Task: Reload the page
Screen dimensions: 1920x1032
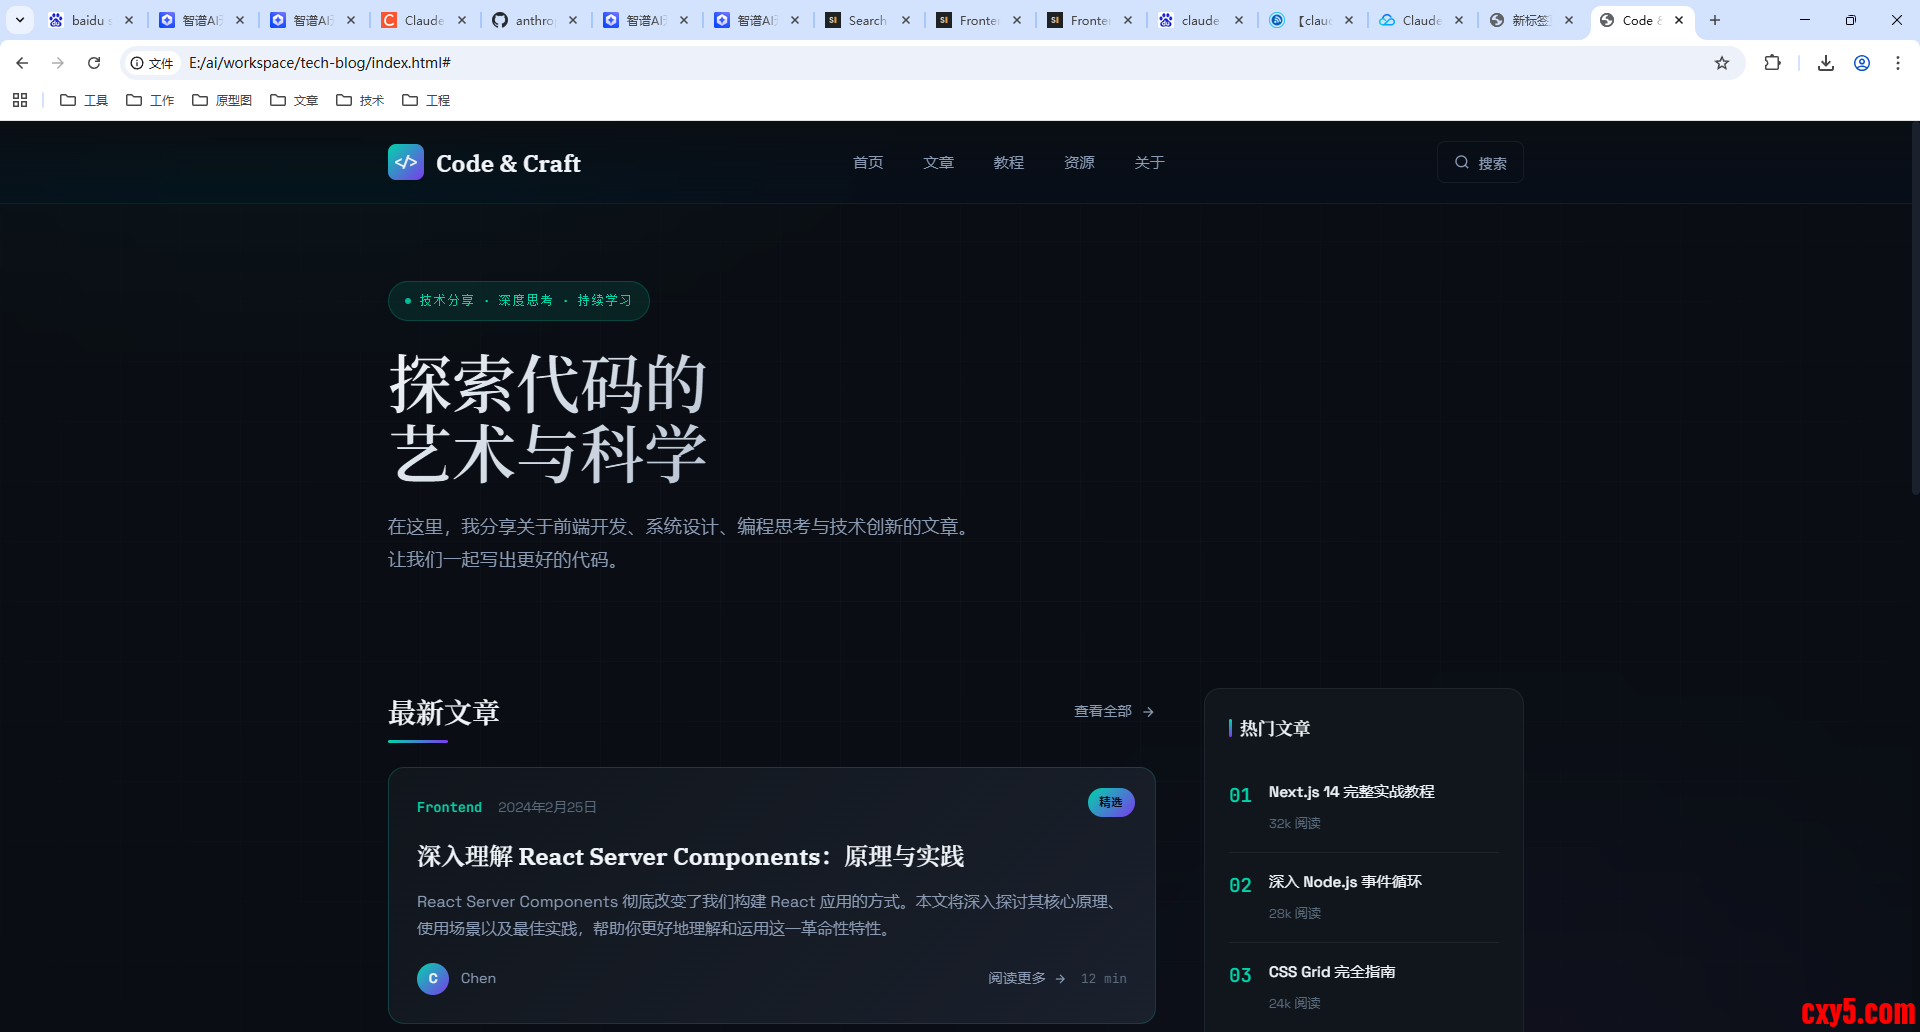Action: click(x=94, y=63)
